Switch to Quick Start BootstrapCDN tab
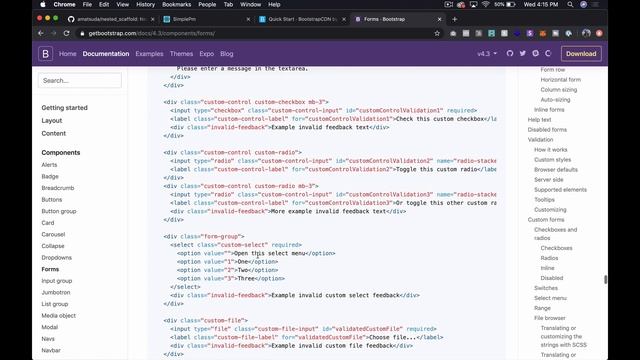Image resolution: width=640 pixels, height=360 pixels. pyautogui.click(x=302, y=19)
